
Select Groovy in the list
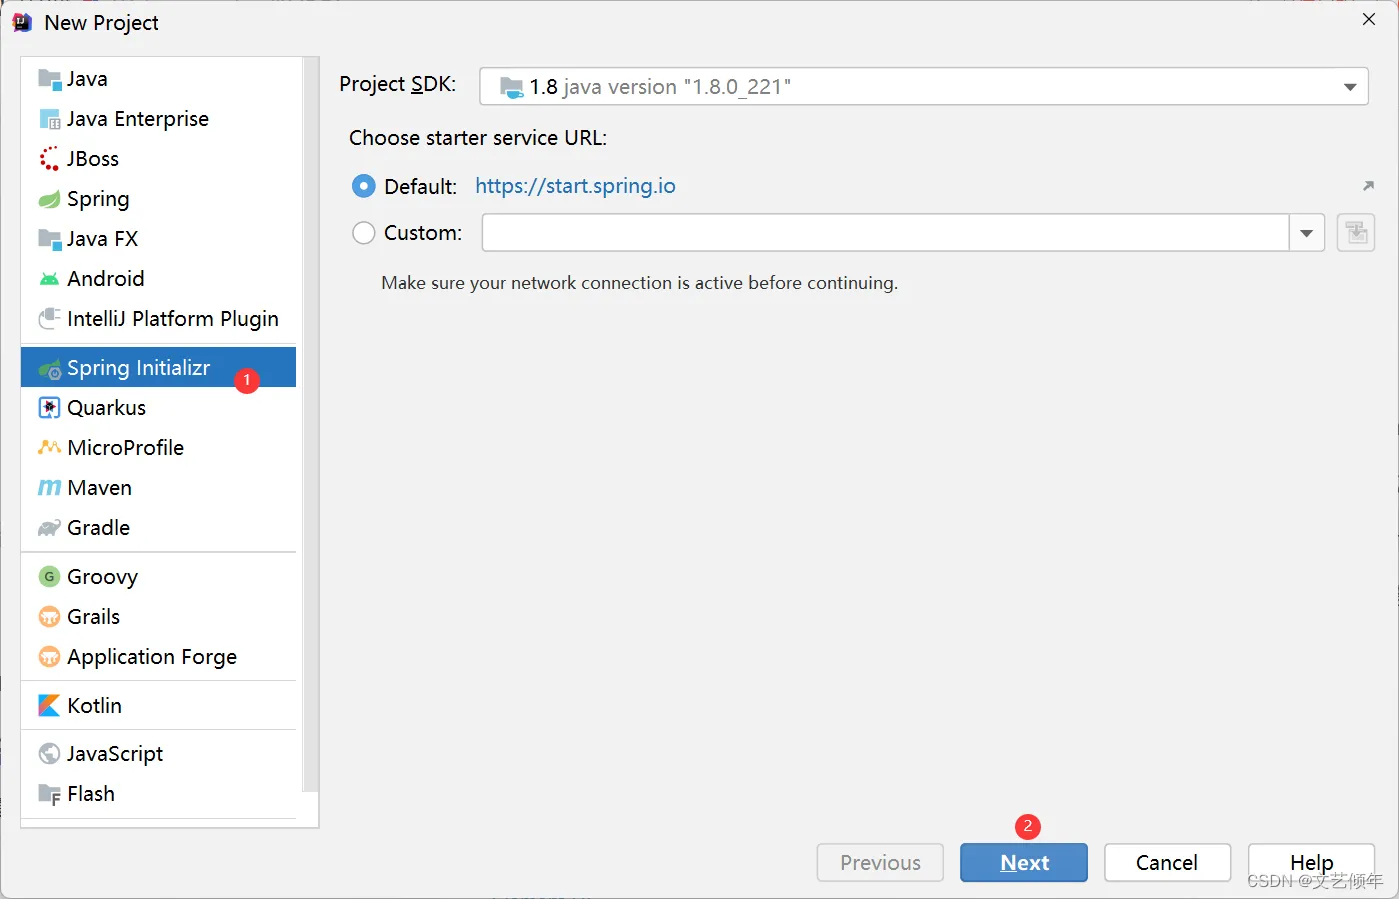(x=158, y=577)
